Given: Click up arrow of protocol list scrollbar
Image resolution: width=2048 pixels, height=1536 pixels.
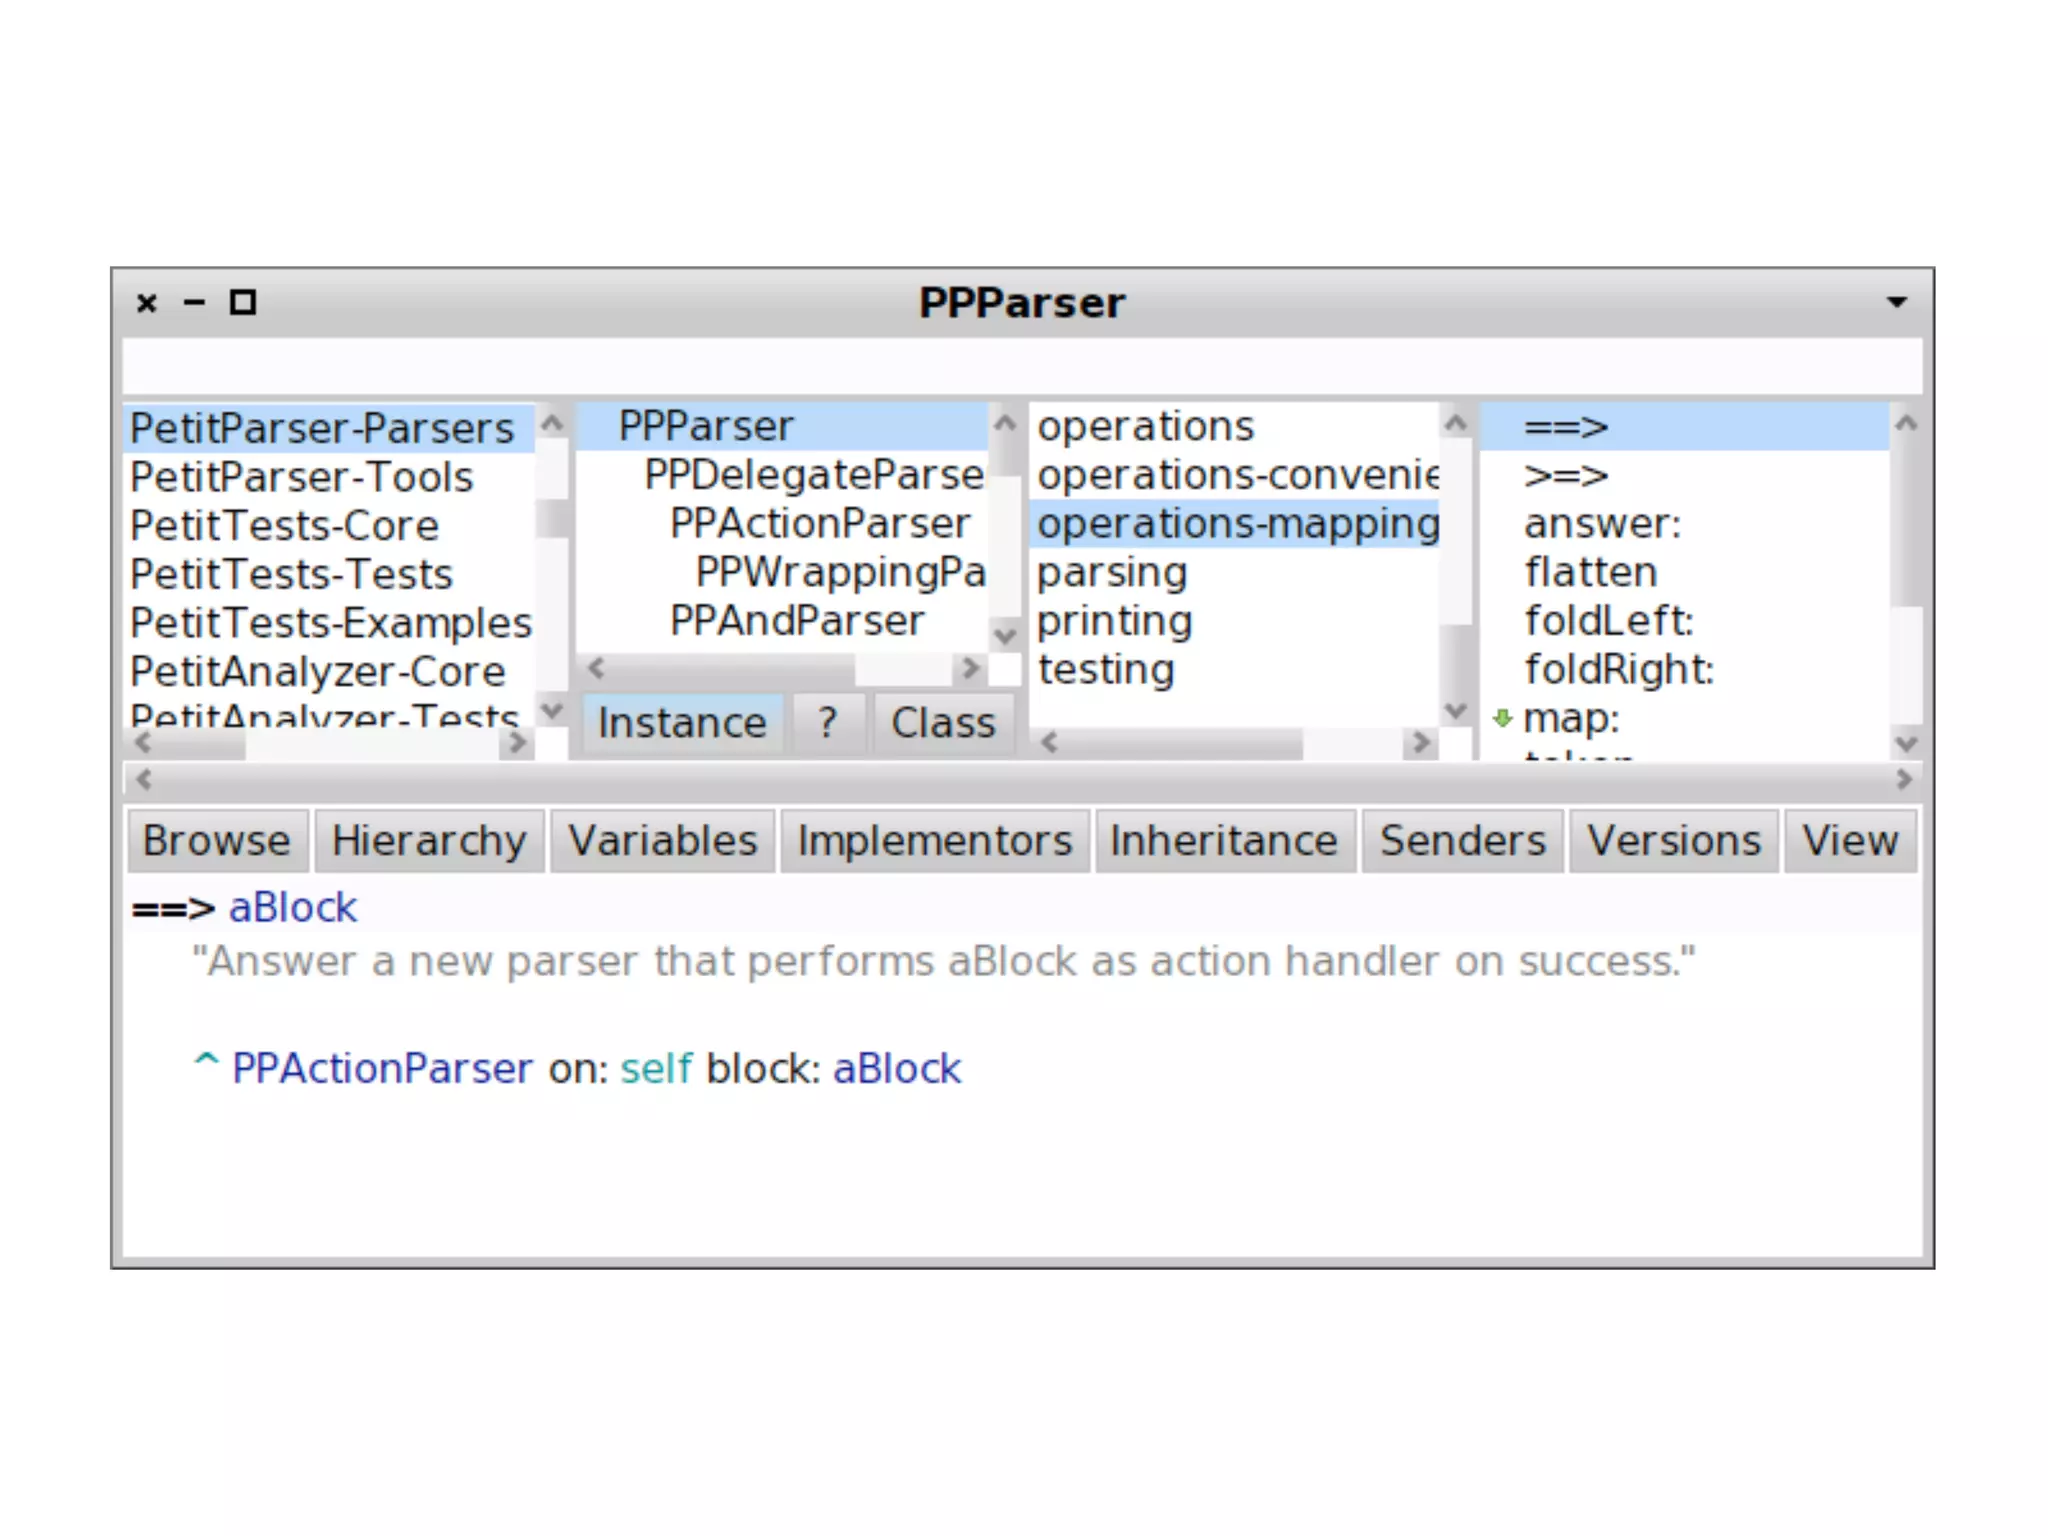Looking at the screenshot, I should pos(1456,424).
